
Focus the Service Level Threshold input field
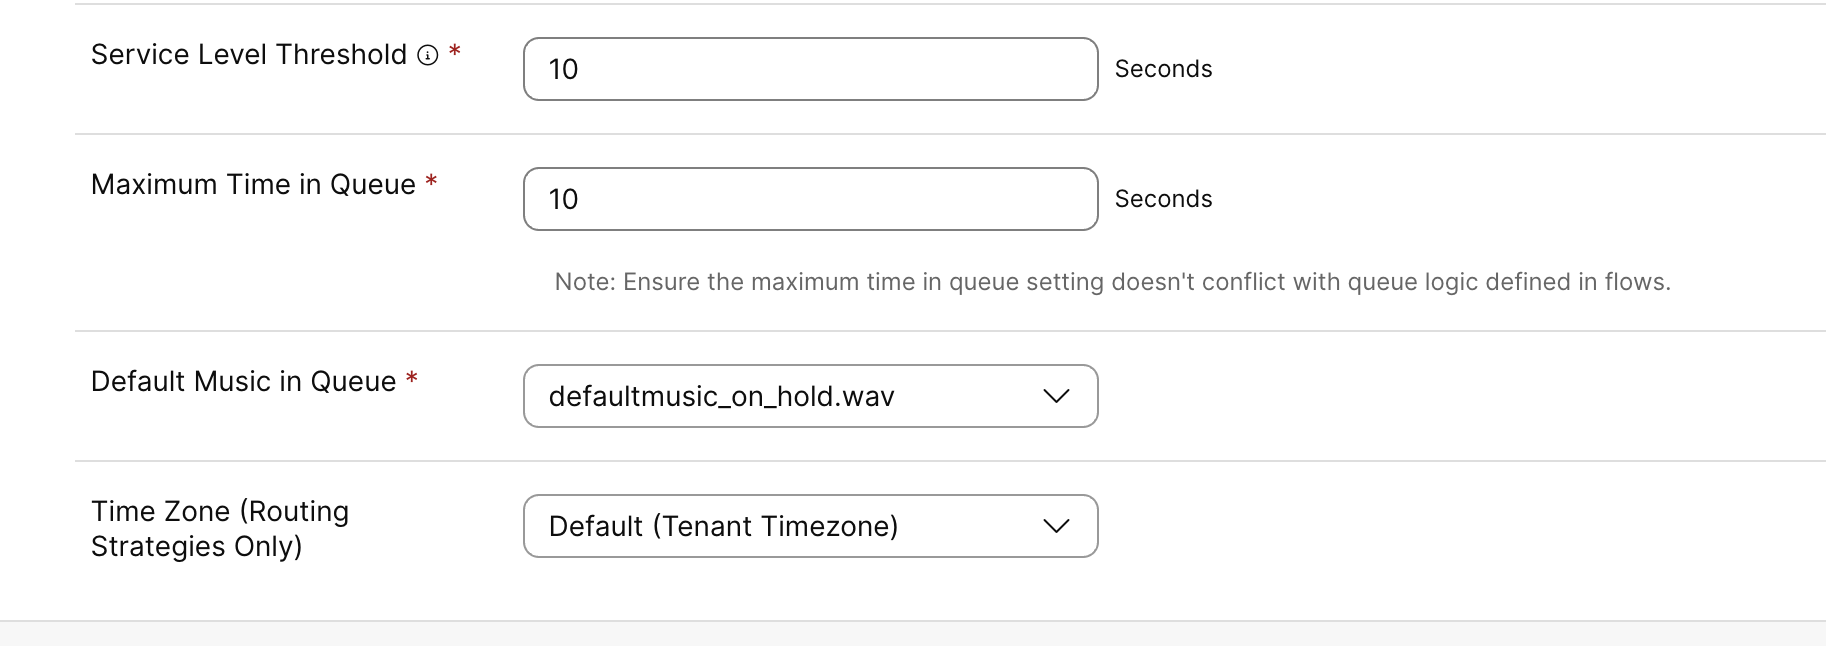tap(810, 69)
